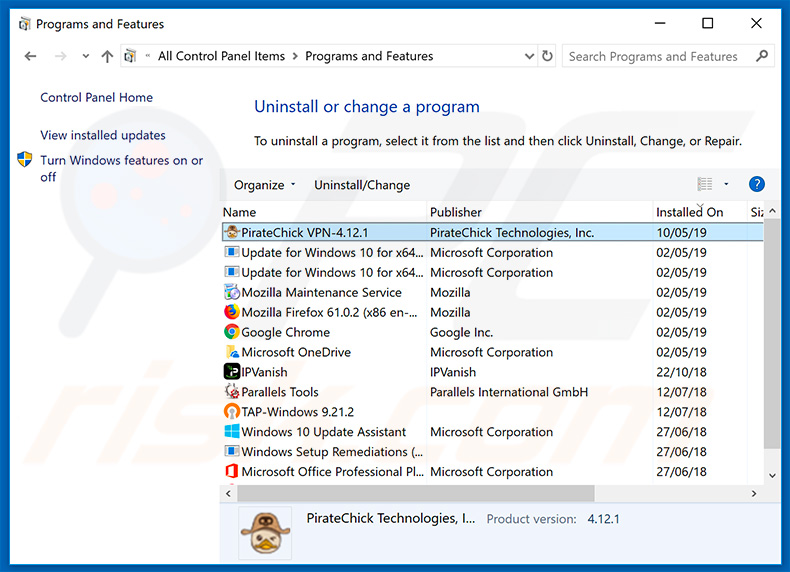Click the search magnifier icon
790x572 pixels.
click(762, 55)
